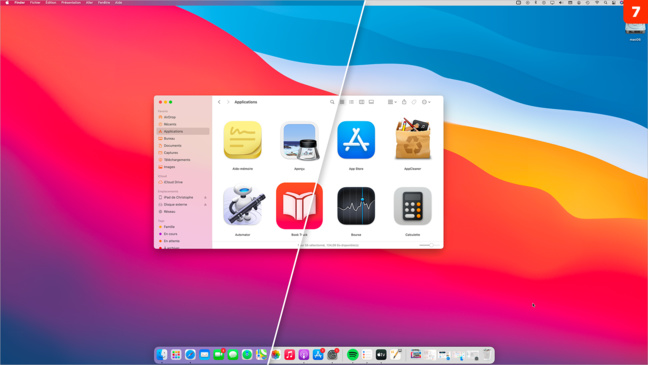This screenshot has width=648, height=365.
Task: Open the Présentation menu
Action: 71,2
